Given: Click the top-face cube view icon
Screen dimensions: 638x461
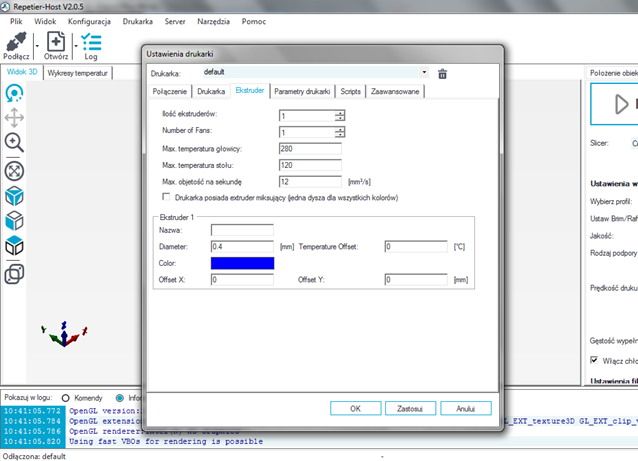Looking at the screenshot, I should tap(14, 246).
